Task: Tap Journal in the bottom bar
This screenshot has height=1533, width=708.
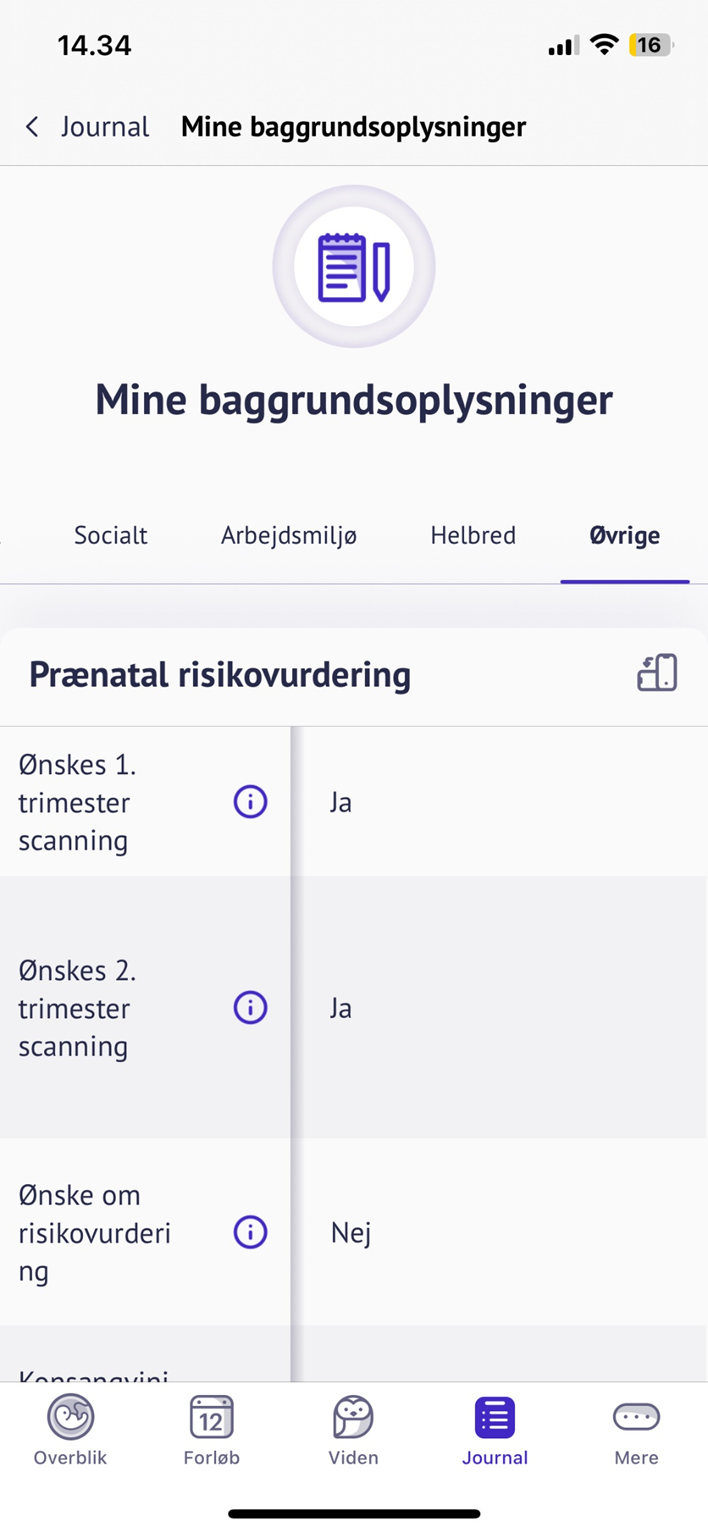Action: (495, 1430)
